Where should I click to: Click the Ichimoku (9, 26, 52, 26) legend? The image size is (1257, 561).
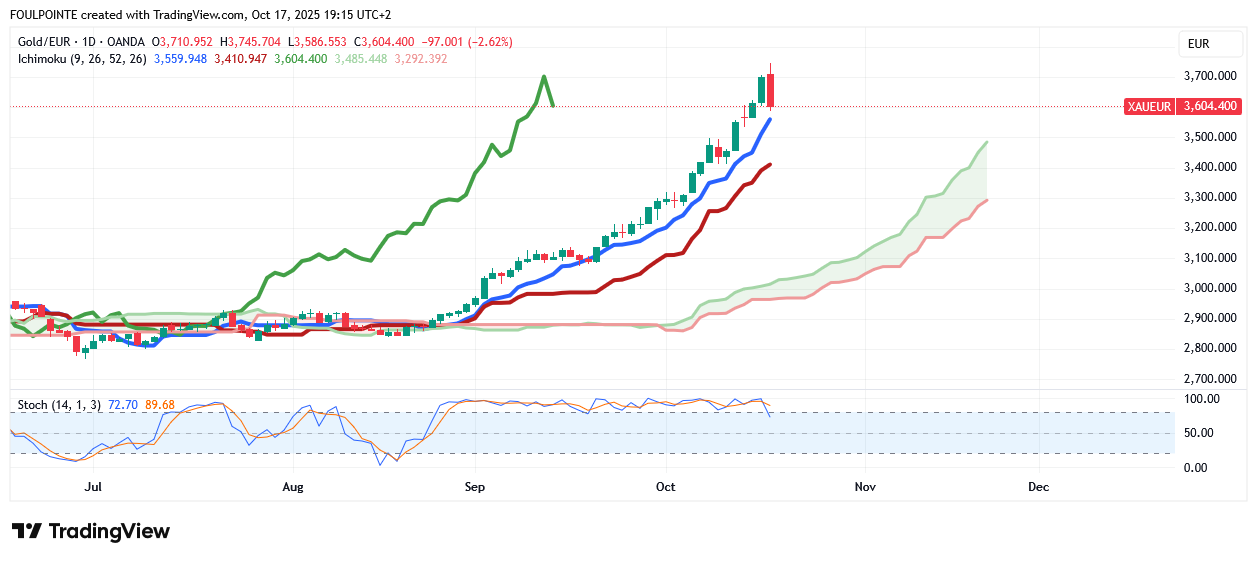click(82, 59)
